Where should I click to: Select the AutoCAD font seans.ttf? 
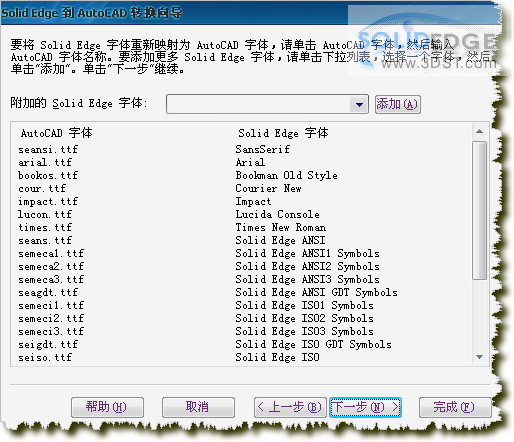(45, 240)
